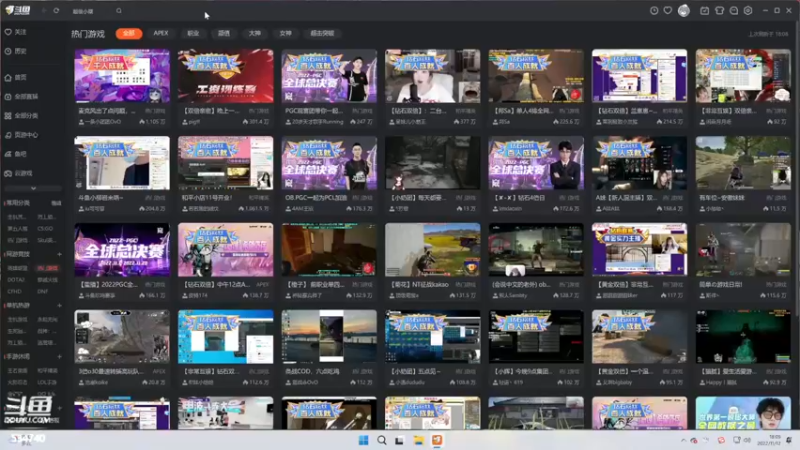Click the search input field in the top bar
Screen dimensions: 800x450
pyautogui.click(x=92, y=11)
